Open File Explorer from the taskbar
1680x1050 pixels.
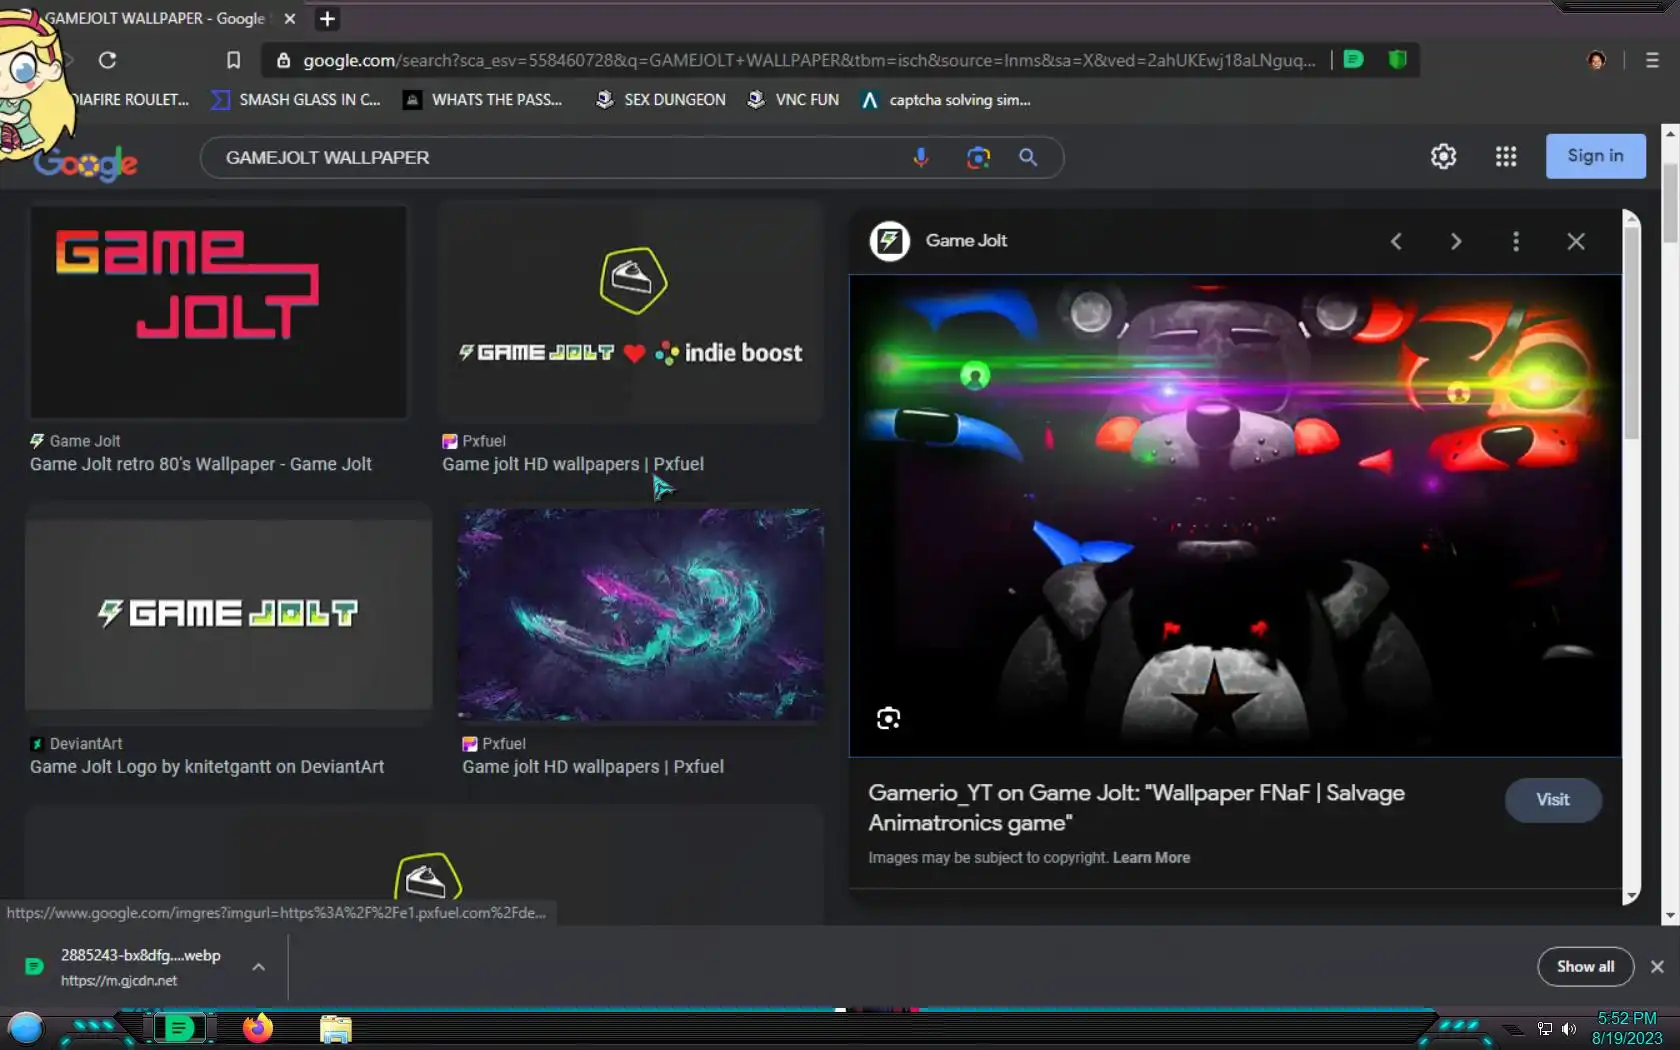tap(336, 1029)
